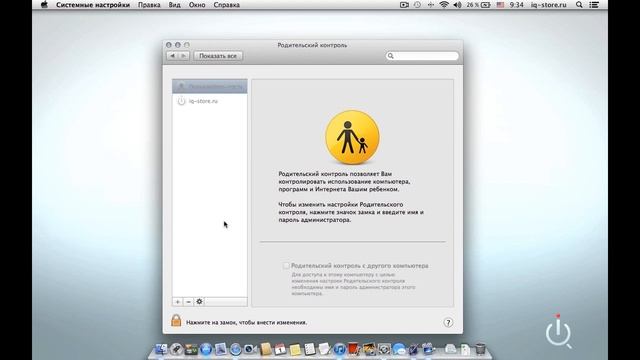This screenshot has width=640, height=360.
Task: Open Safari compass icon in Dock
Action: (x=236, y=349)
